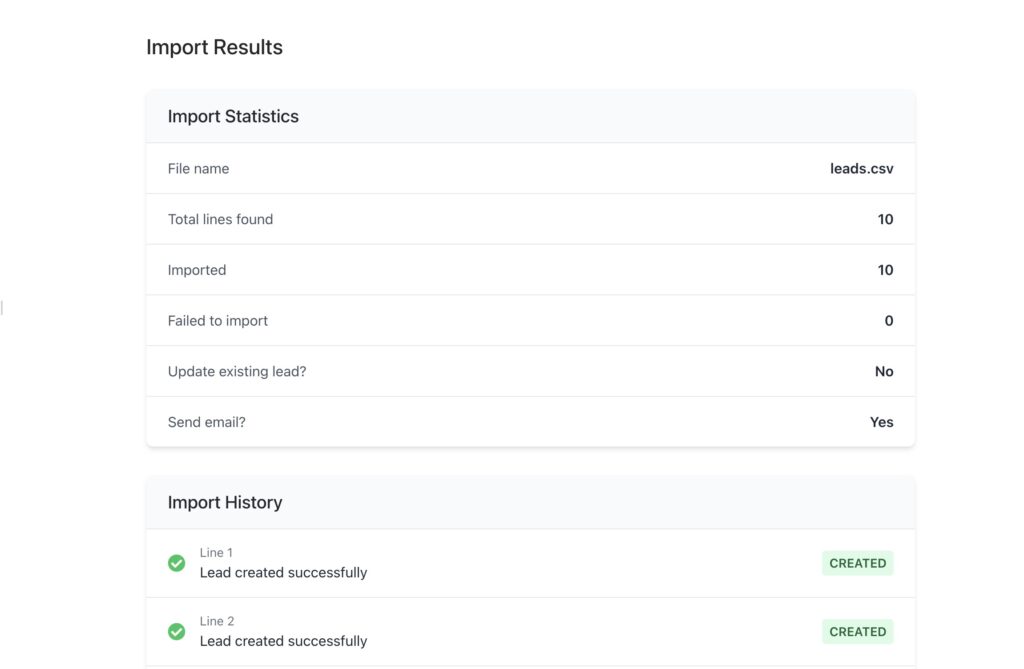
Task: Click the value 10 beside Total lines found
Action: (x=885, y=219)
